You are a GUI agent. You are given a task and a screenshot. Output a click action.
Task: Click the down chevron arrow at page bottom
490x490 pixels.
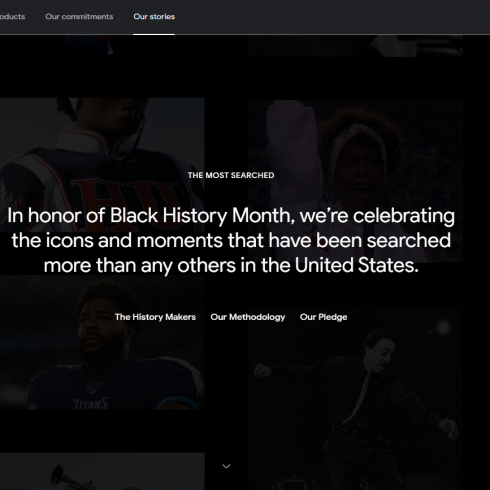click(226, 466)
